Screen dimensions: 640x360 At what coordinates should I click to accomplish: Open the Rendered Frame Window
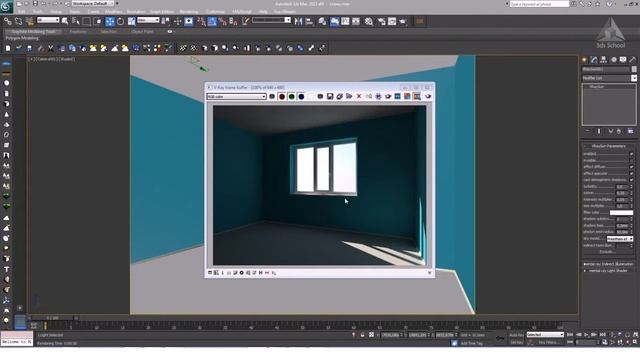(x=392, y=21)
